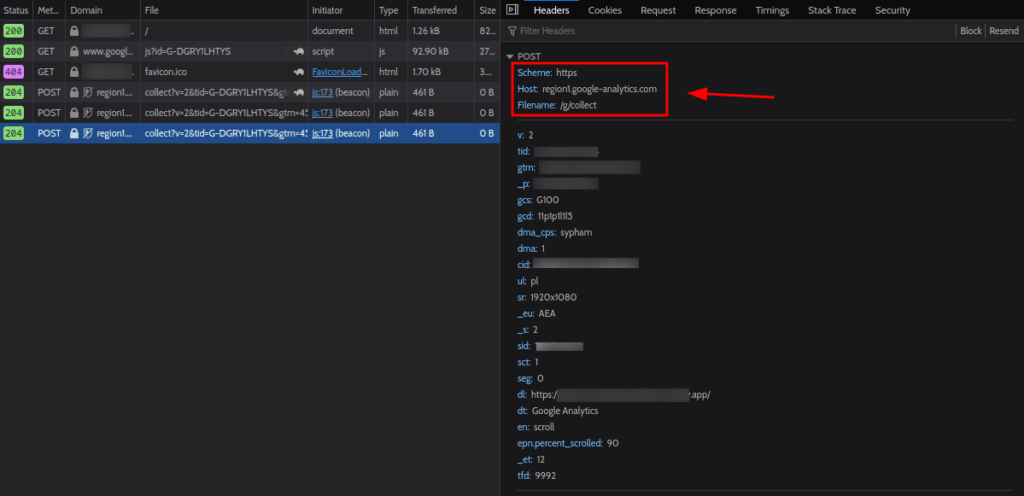Sort by the Domain column header
The width and height of the screenshot is (1024, 496).
tap(103, 10)
